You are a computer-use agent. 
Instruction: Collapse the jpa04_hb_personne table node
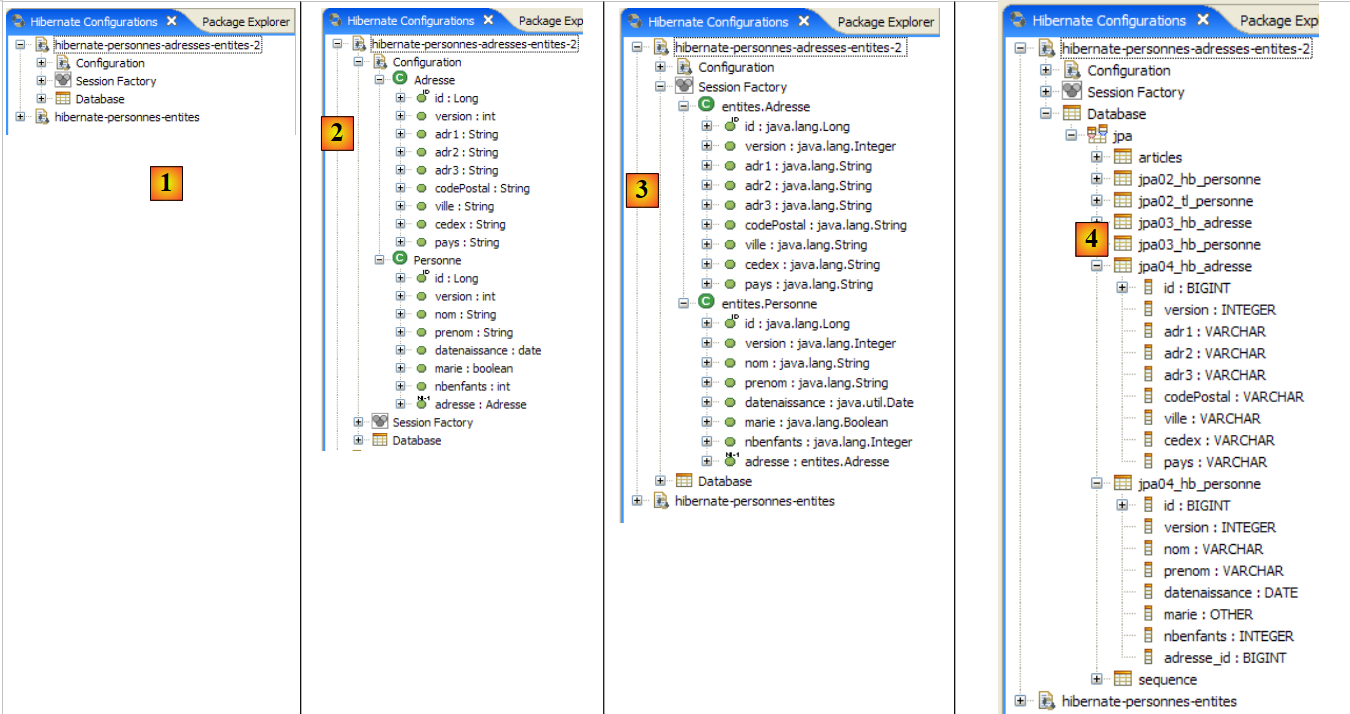point(1097,484)
